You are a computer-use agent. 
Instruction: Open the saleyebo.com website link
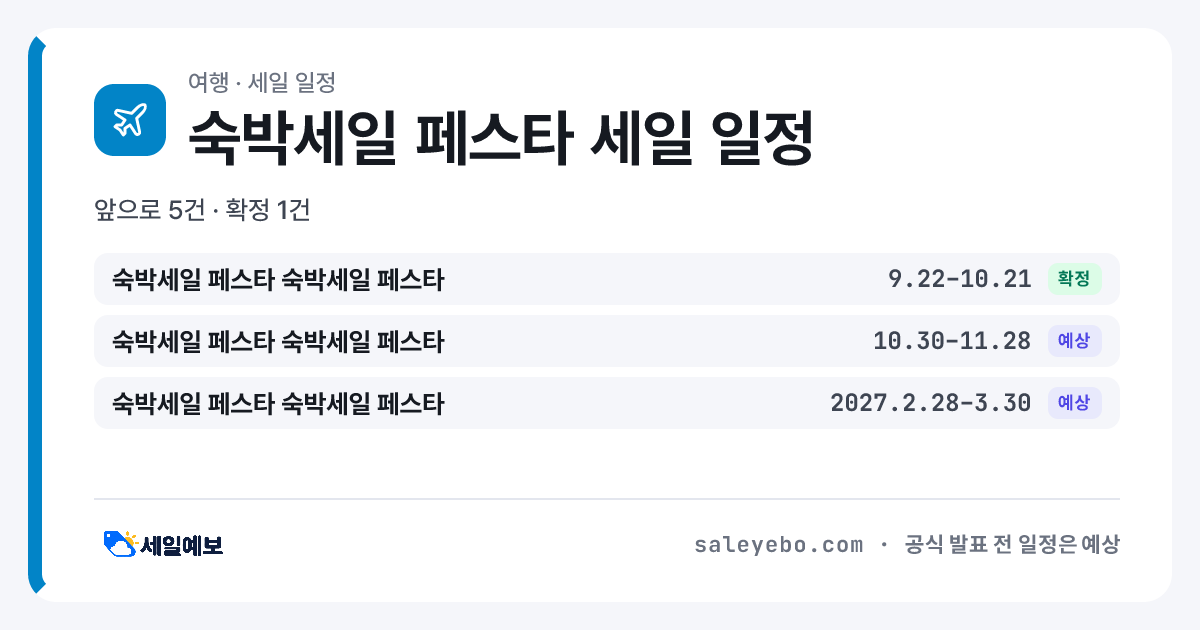(x=778, y=545)
